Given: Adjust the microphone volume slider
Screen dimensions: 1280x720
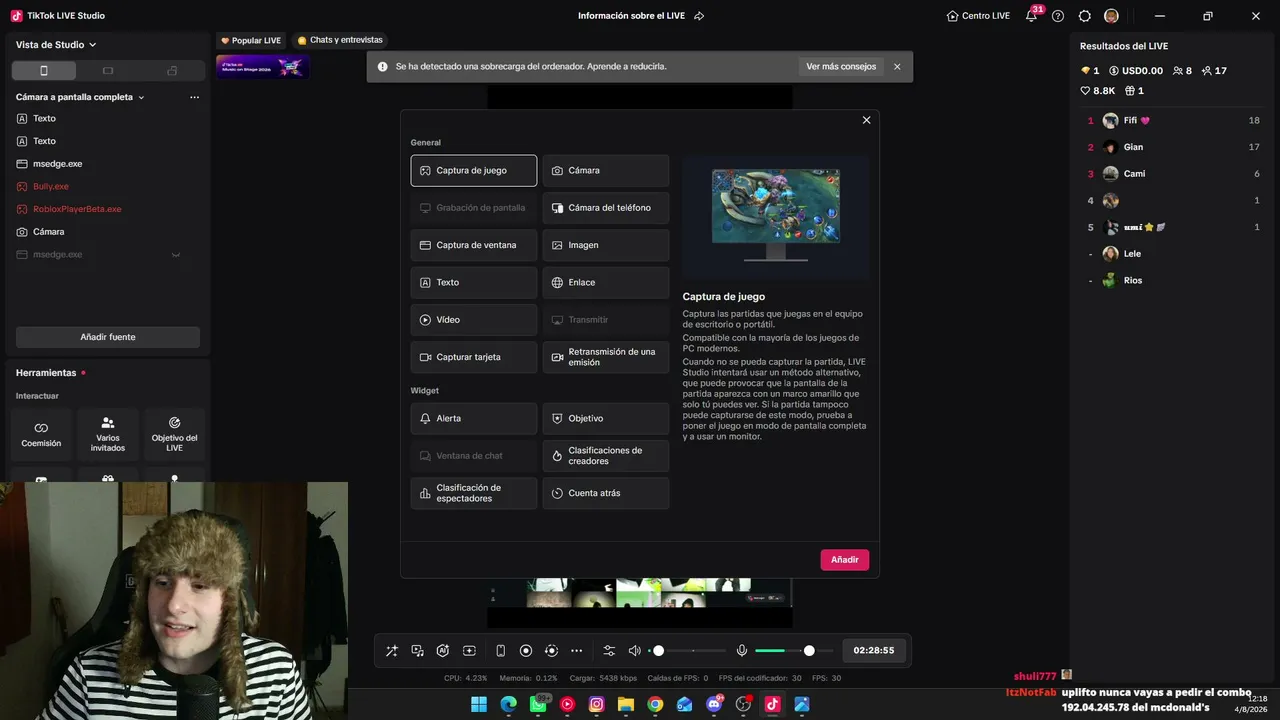Looking at the screenshot, I should pyautogui.click(x=794, y=651).
